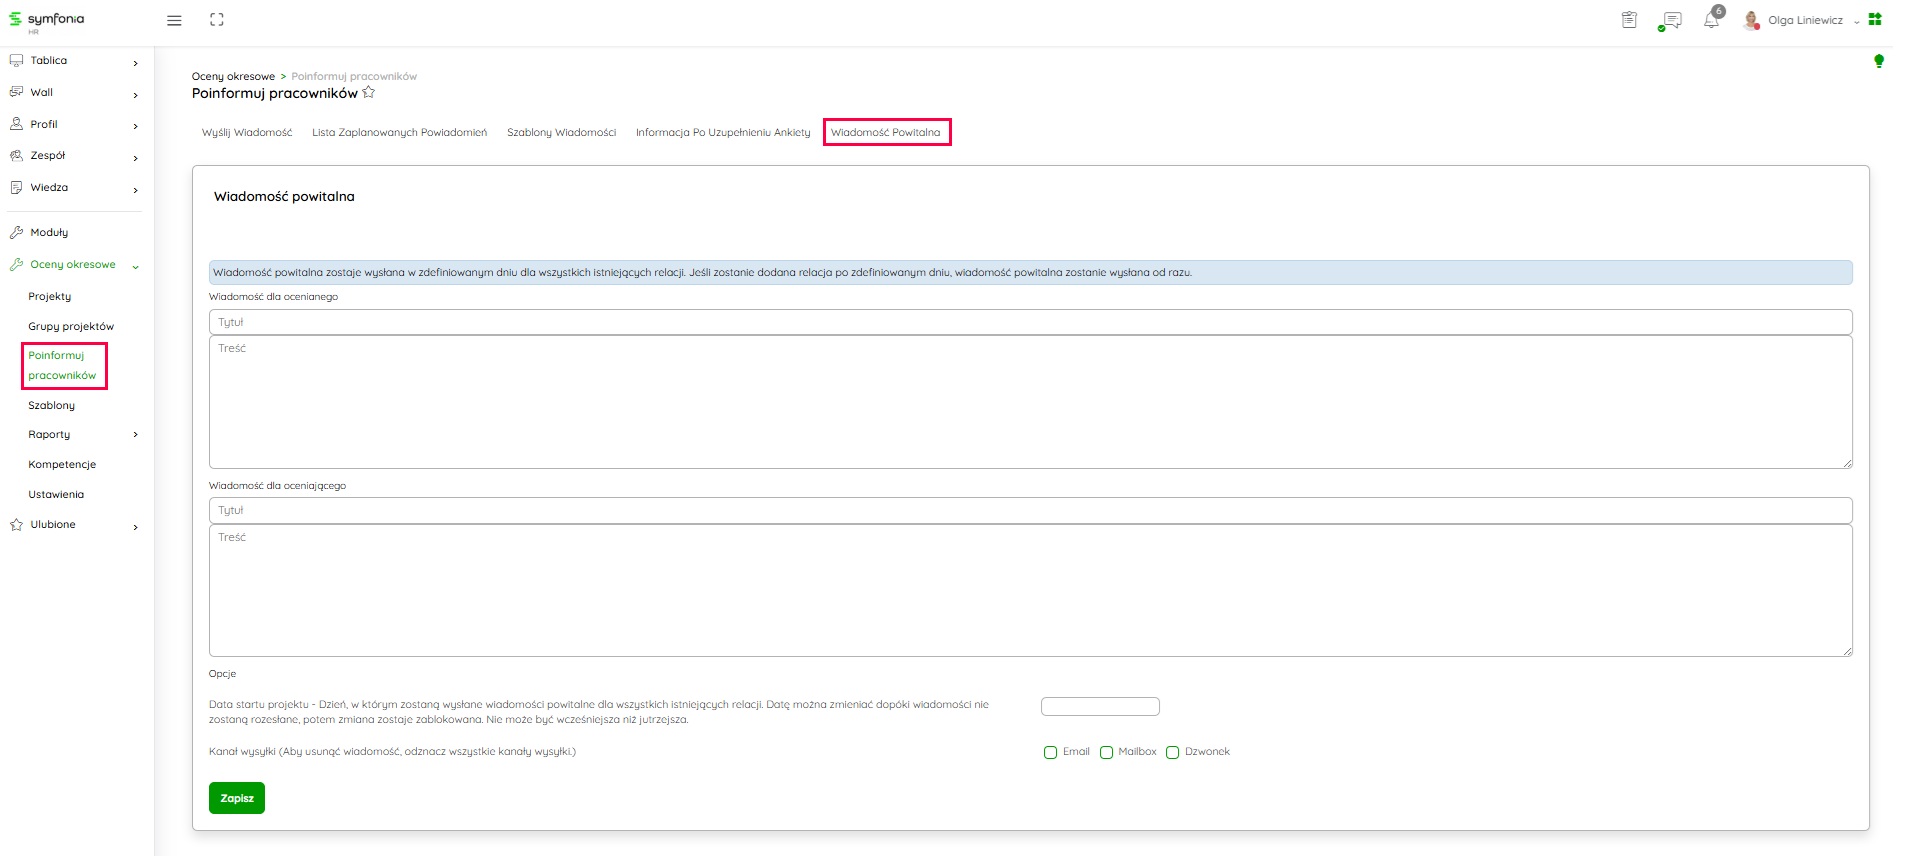The height and width of the screenshot is (856, 1906).
Task: Open the Lista Zaplanowanych Powiadomień tab
Action: point(399,132)
